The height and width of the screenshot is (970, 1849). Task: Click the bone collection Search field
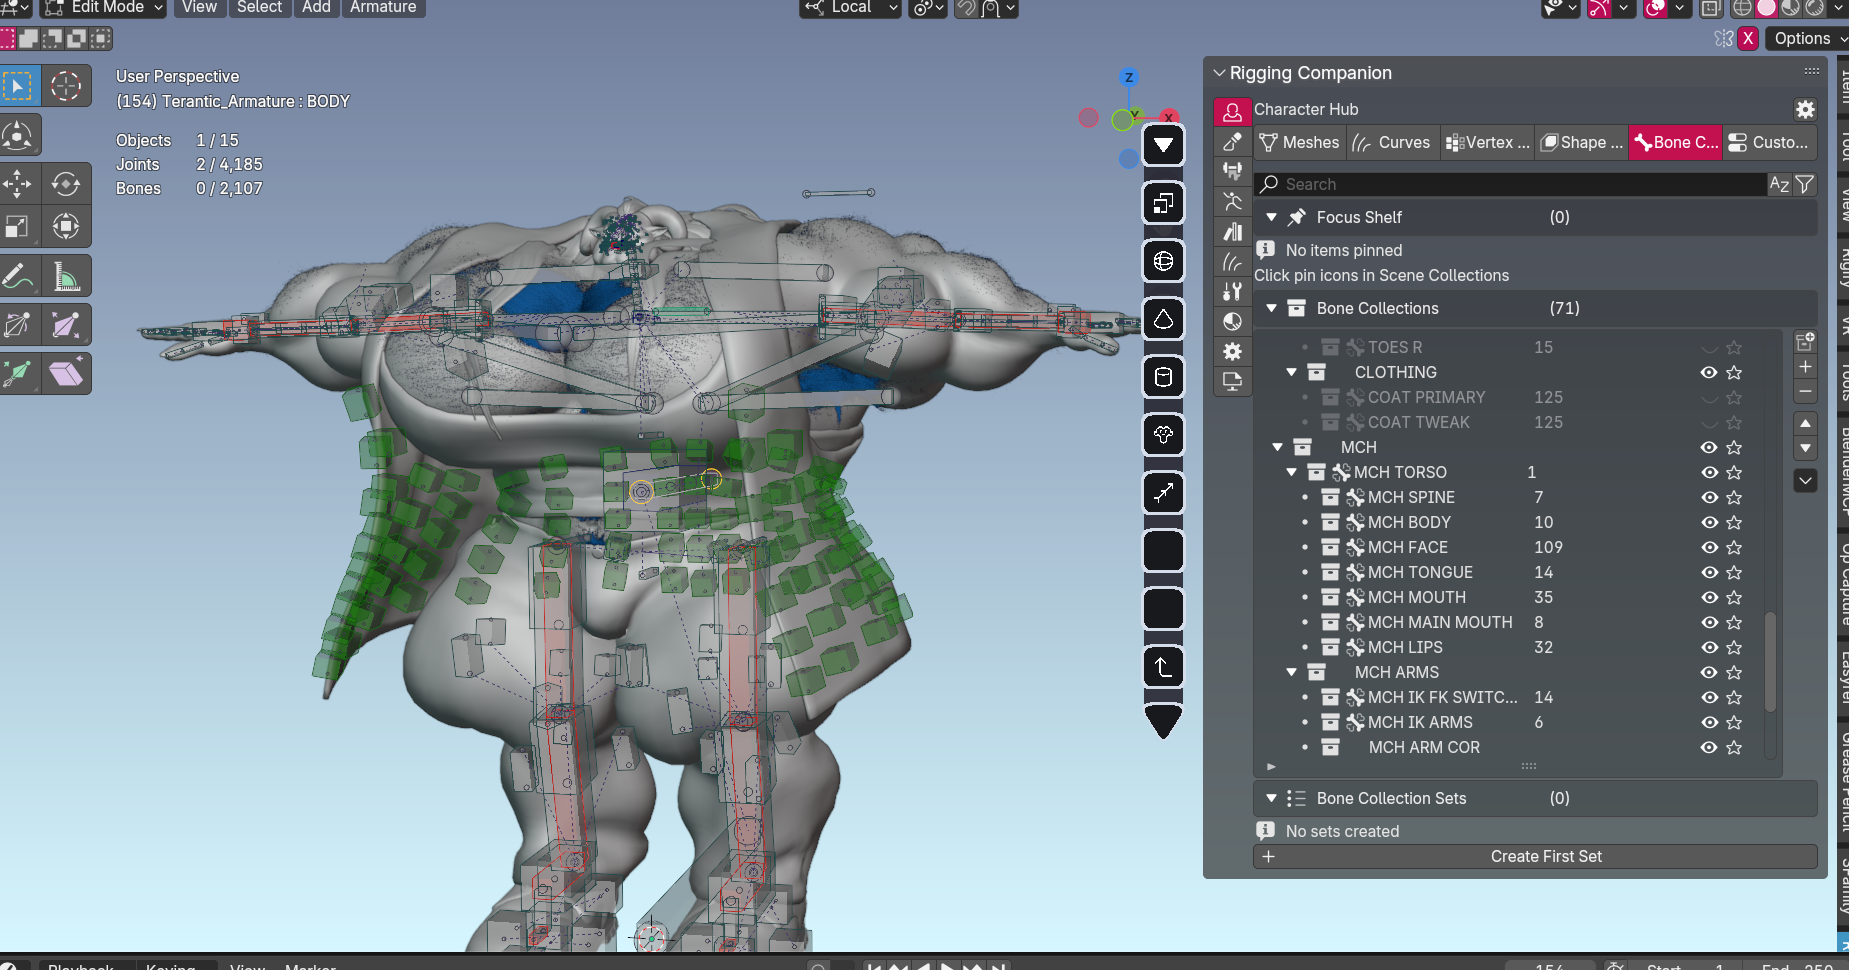(1510, 184)
